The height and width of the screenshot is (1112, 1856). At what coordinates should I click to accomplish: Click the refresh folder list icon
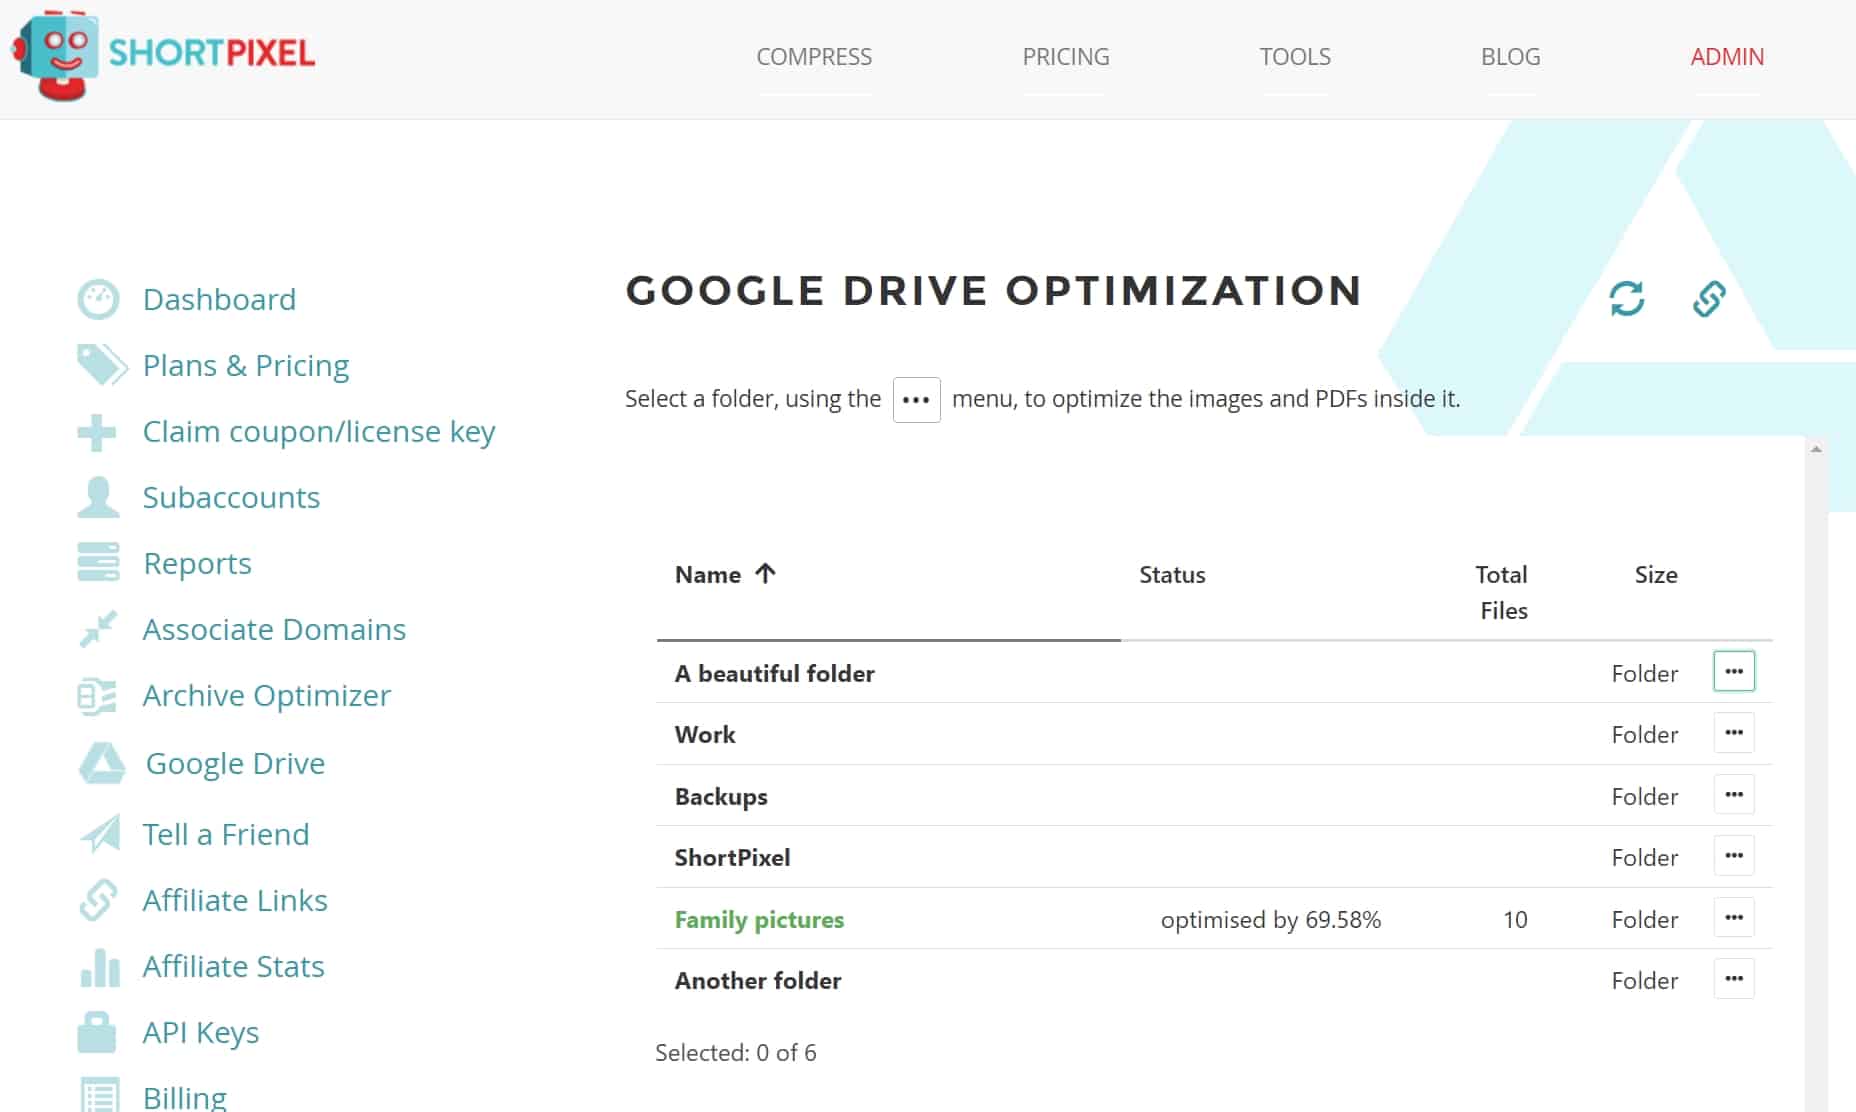[1626, 298]
